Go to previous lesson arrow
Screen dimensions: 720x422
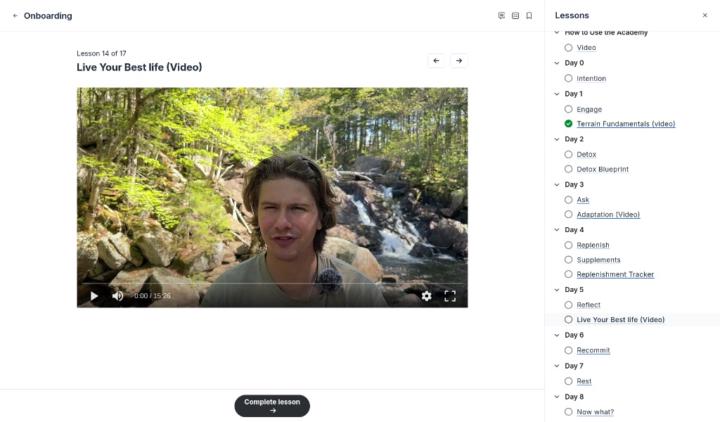pos(436,61)
